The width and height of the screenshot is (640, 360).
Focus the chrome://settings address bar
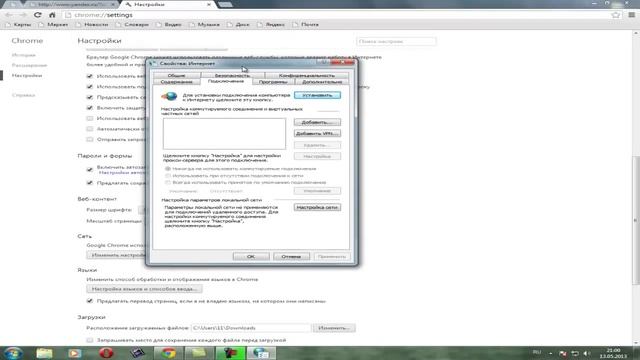pyautogui.click(x=335, y=15)
